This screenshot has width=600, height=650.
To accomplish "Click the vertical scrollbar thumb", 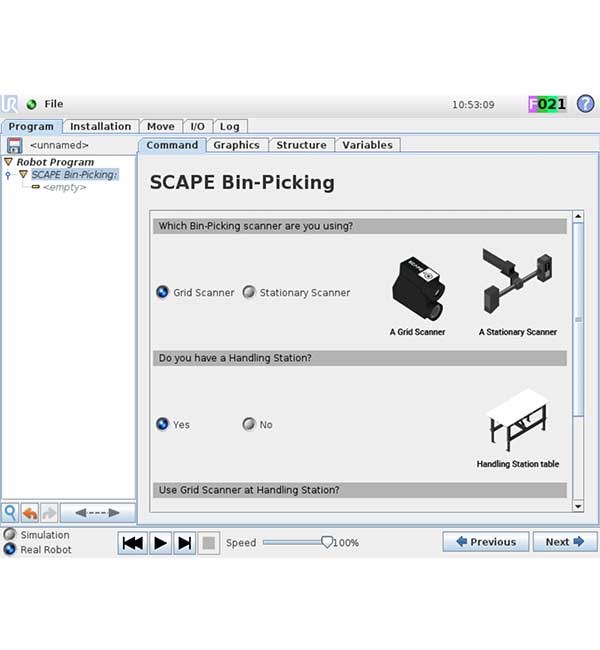I will click(x=578, y=319).
